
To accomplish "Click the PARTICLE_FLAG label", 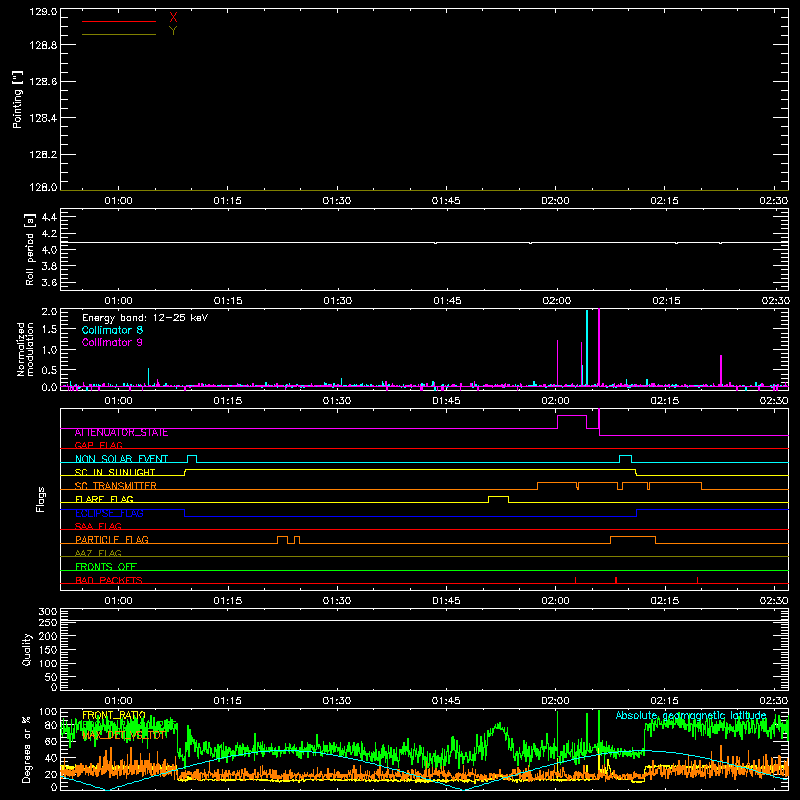I will coord(112,540).
